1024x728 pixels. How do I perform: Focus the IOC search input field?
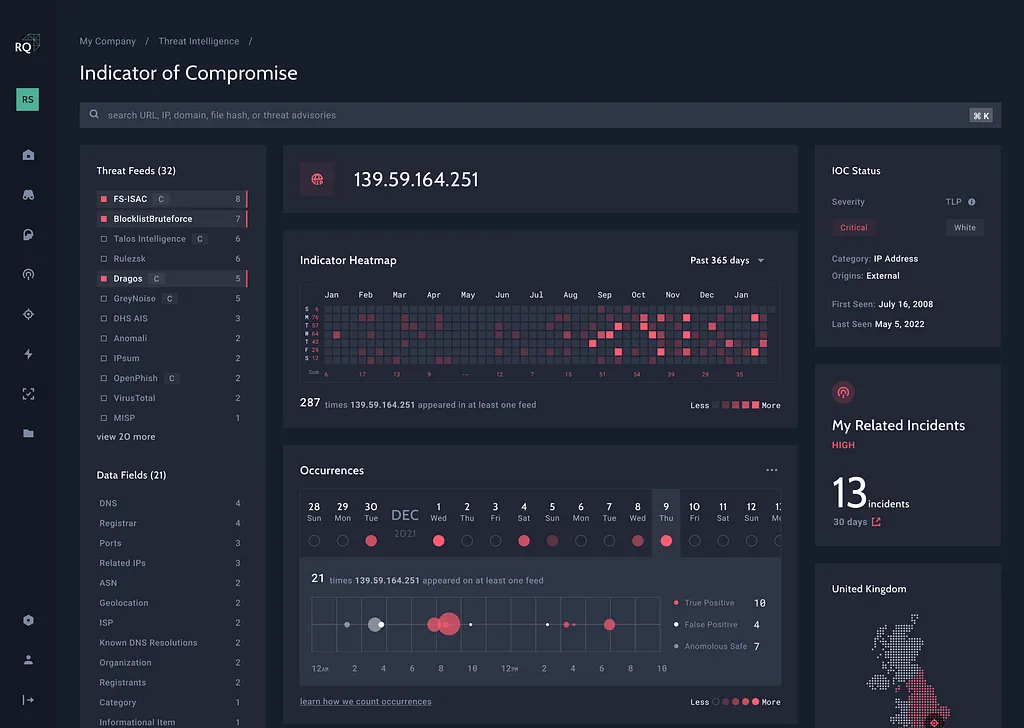pyautogui.click(x=540, y=115)
